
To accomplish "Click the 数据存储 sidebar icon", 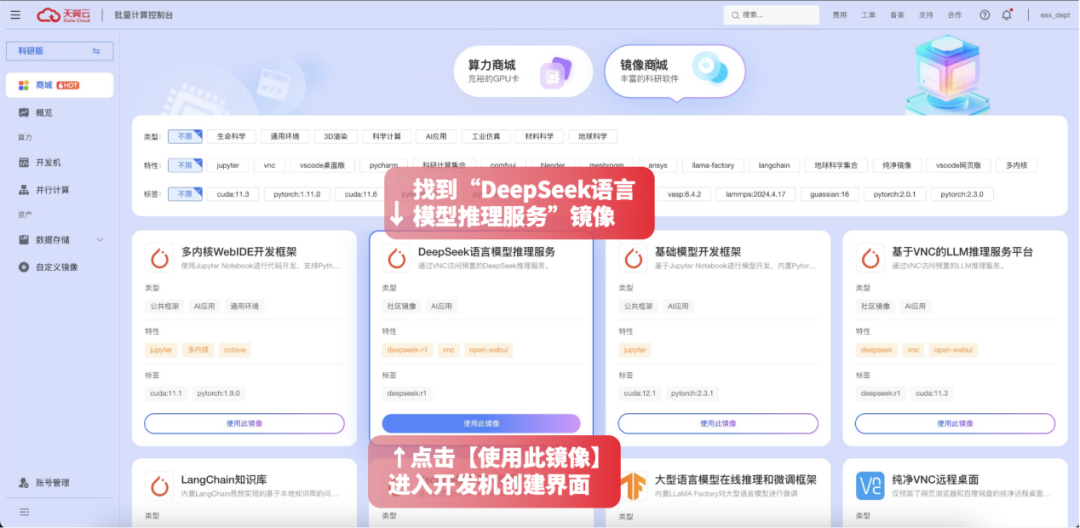I will click(23, 240).
